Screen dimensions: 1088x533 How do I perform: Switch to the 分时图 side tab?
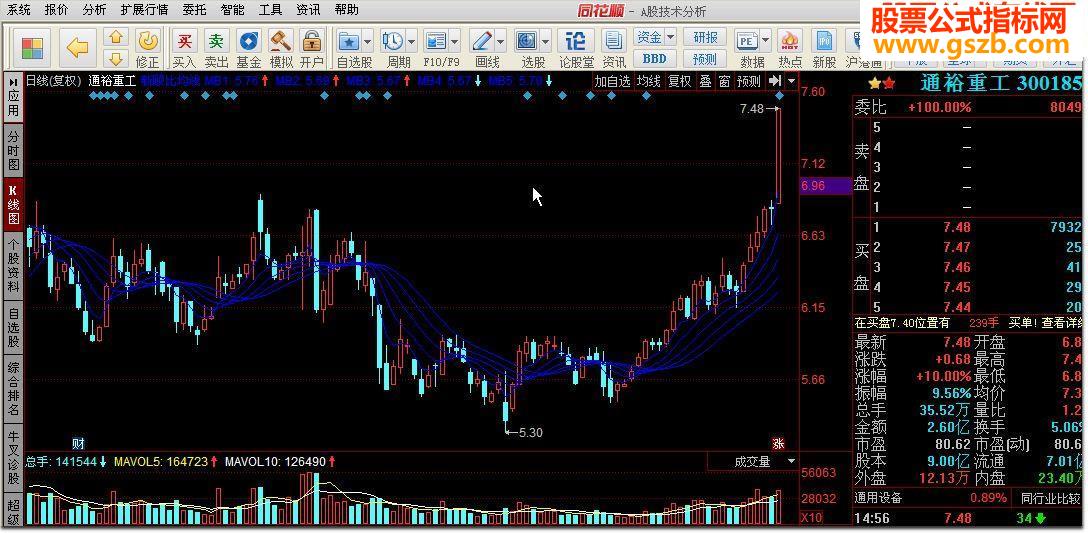[13, 149]
